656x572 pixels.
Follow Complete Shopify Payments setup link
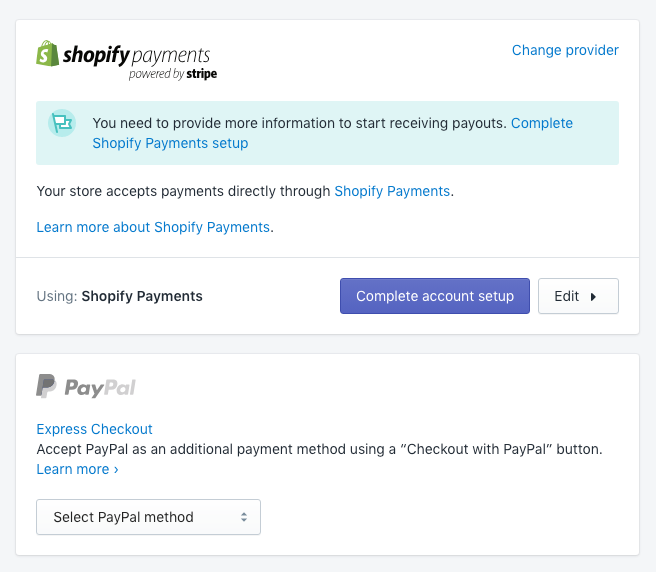tap(333, 133)
